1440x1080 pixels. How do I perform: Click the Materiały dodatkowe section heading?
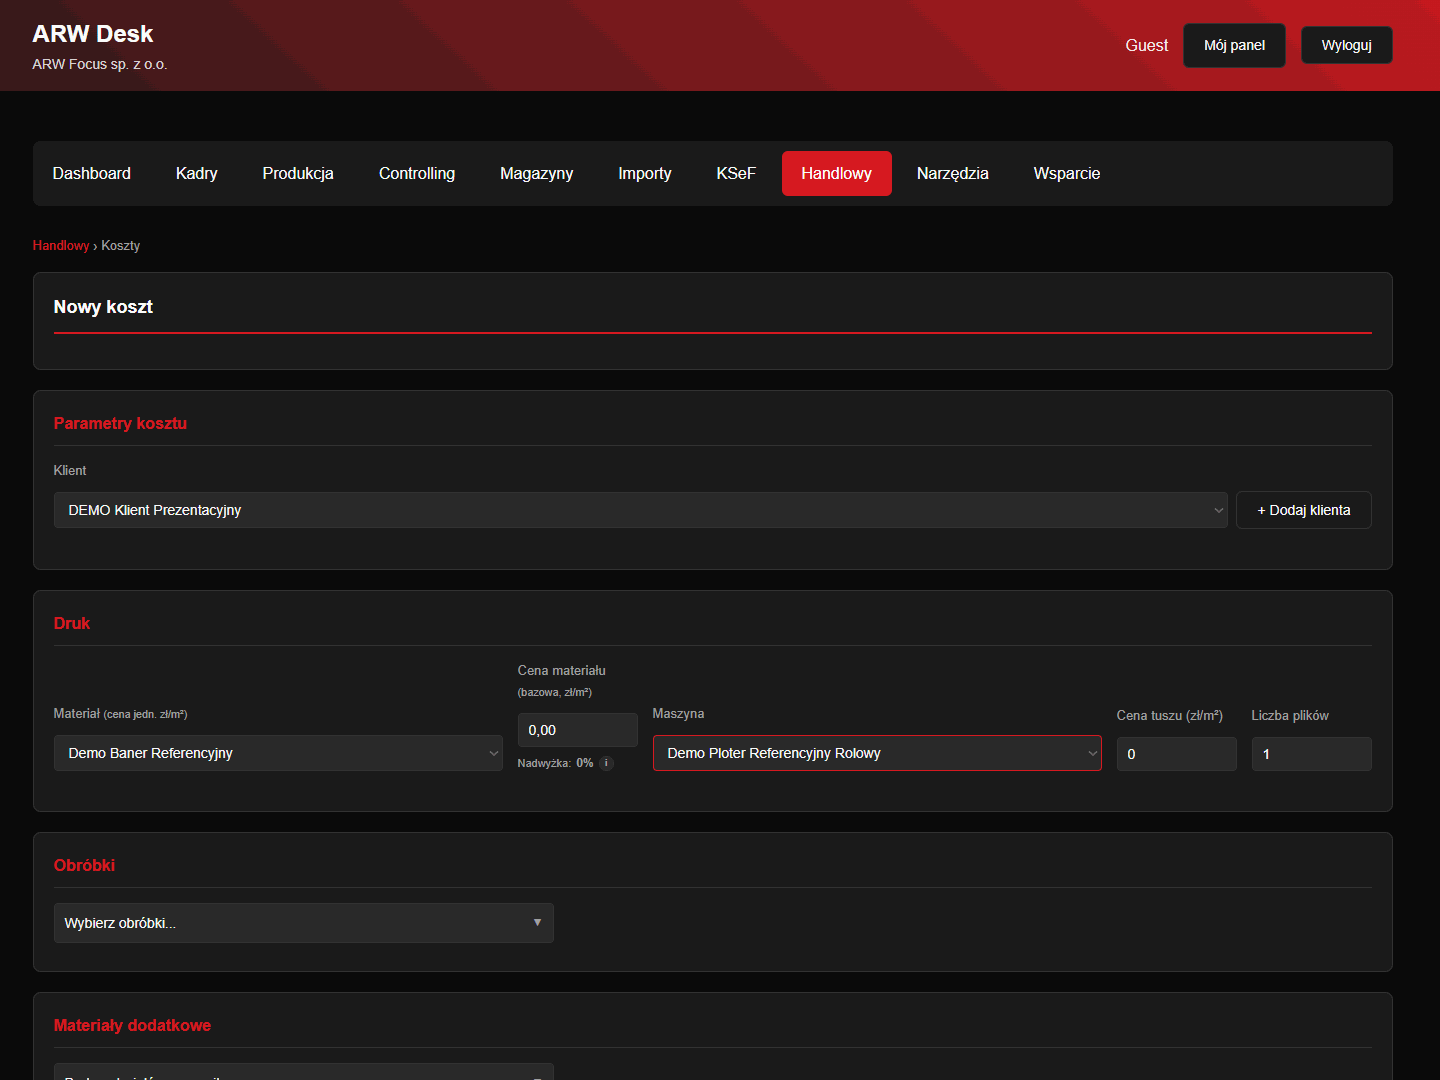point(132,1025)
